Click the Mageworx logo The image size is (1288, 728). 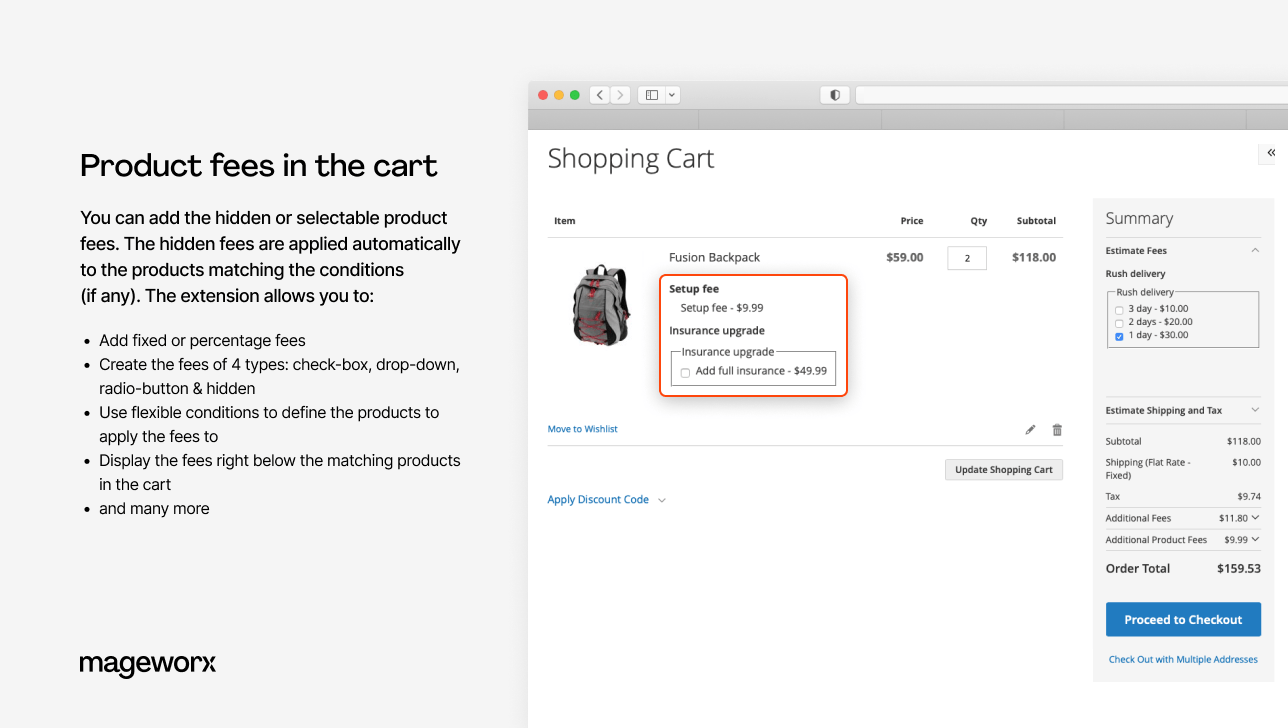pyautogui.click(x=147, y=664)
